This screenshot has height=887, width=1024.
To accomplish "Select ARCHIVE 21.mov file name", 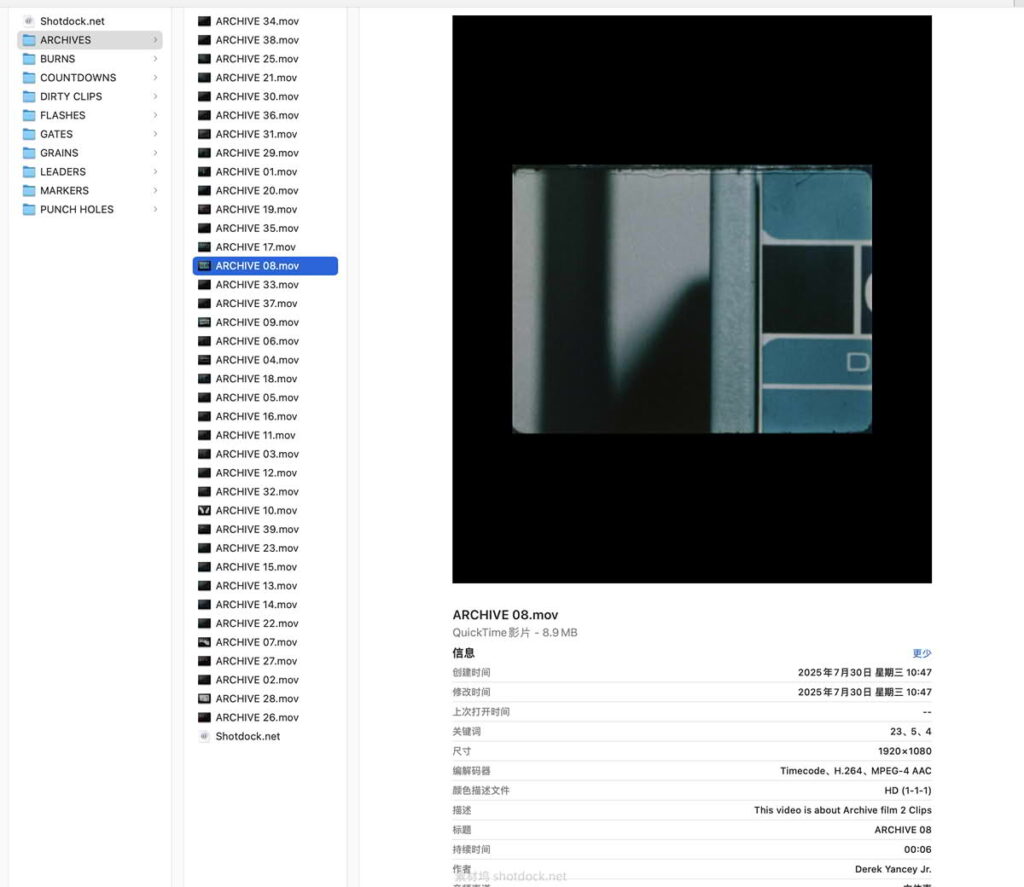I will [256, 78].
